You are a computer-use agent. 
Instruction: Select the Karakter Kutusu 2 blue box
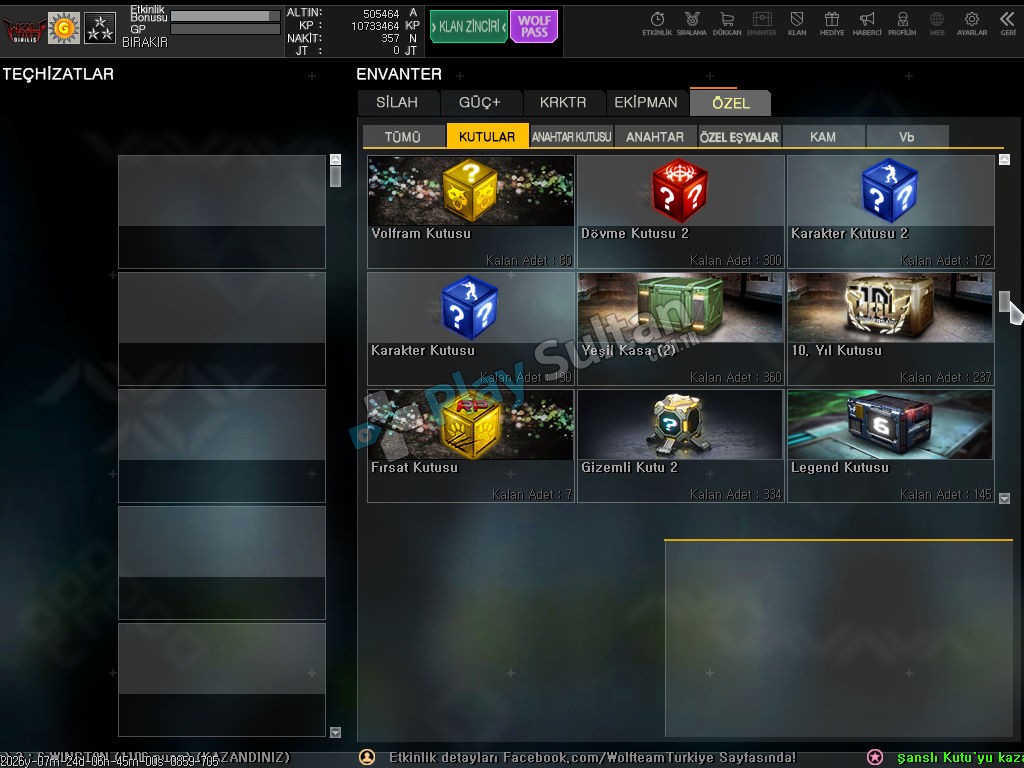[891, 212]
